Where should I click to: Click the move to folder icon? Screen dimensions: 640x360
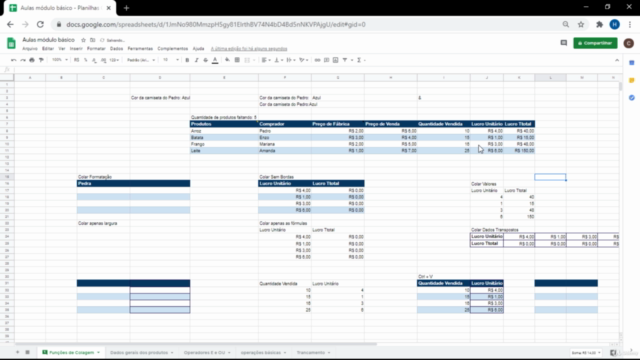[93, 40]
